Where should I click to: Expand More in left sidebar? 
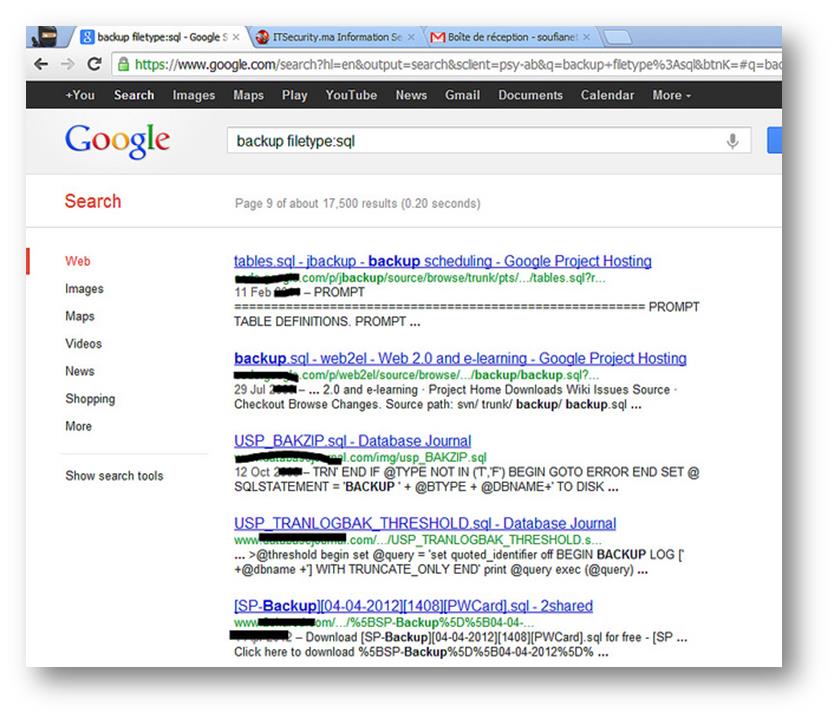[x=79, y=426]
